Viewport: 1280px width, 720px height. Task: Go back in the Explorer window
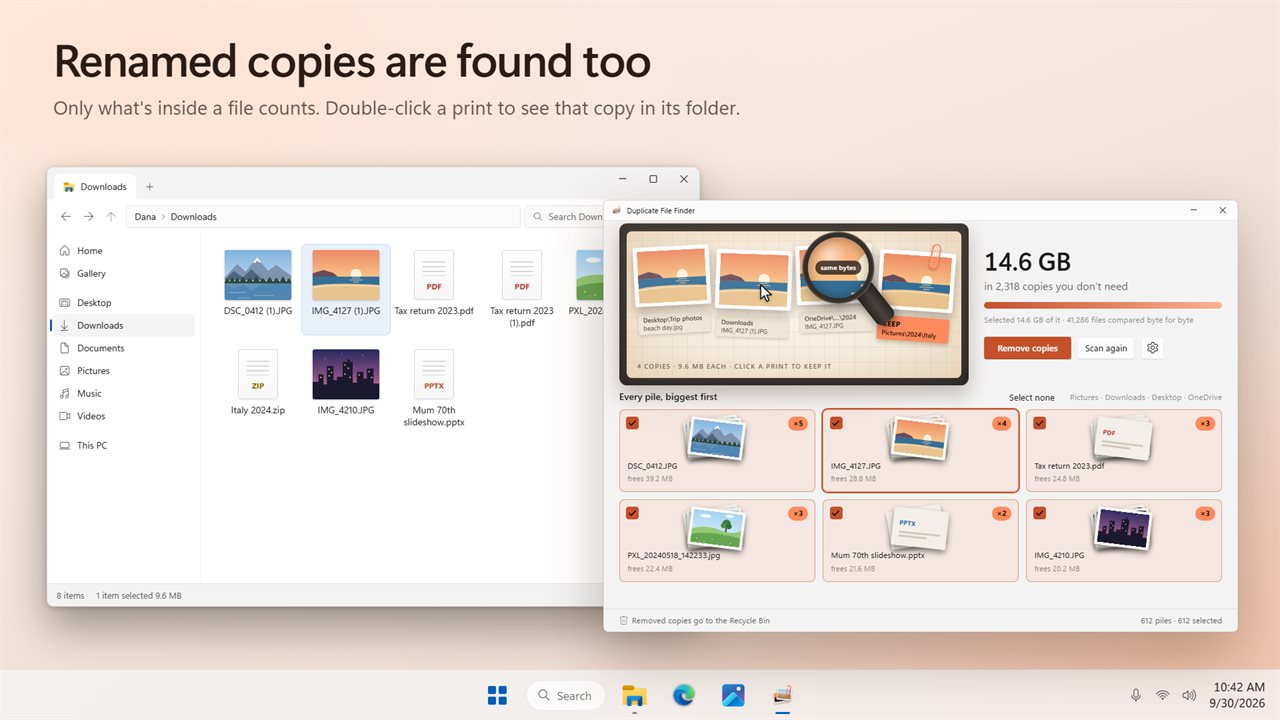[66, 216]
